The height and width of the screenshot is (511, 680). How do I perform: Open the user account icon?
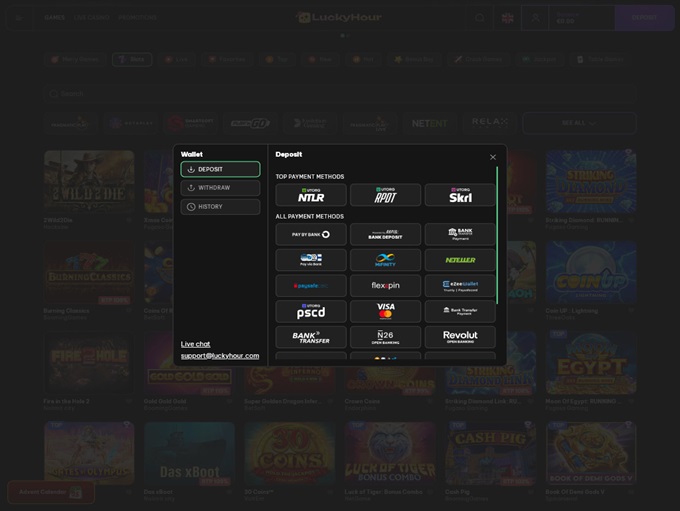click(536, 18)
